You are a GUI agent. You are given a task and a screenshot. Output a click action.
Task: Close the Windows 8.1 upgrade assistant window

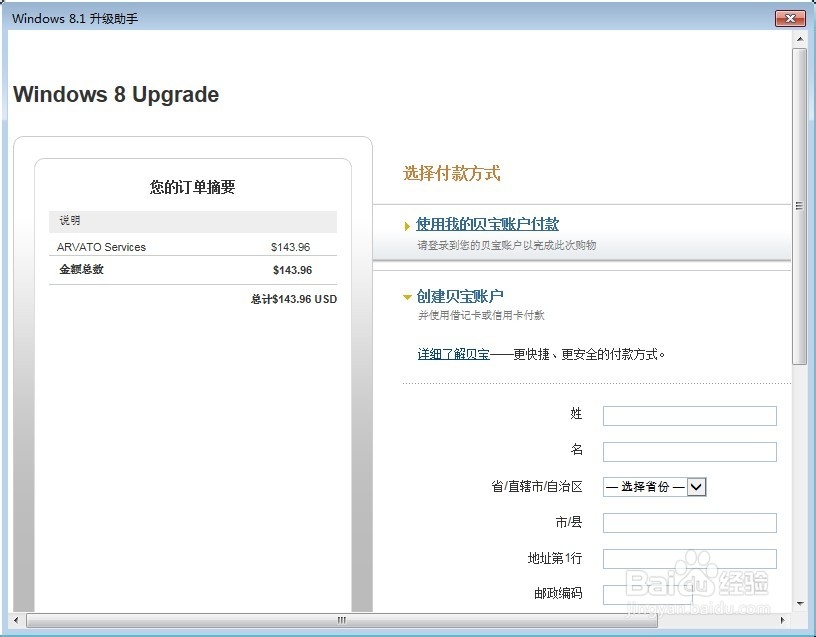(790, 18)
